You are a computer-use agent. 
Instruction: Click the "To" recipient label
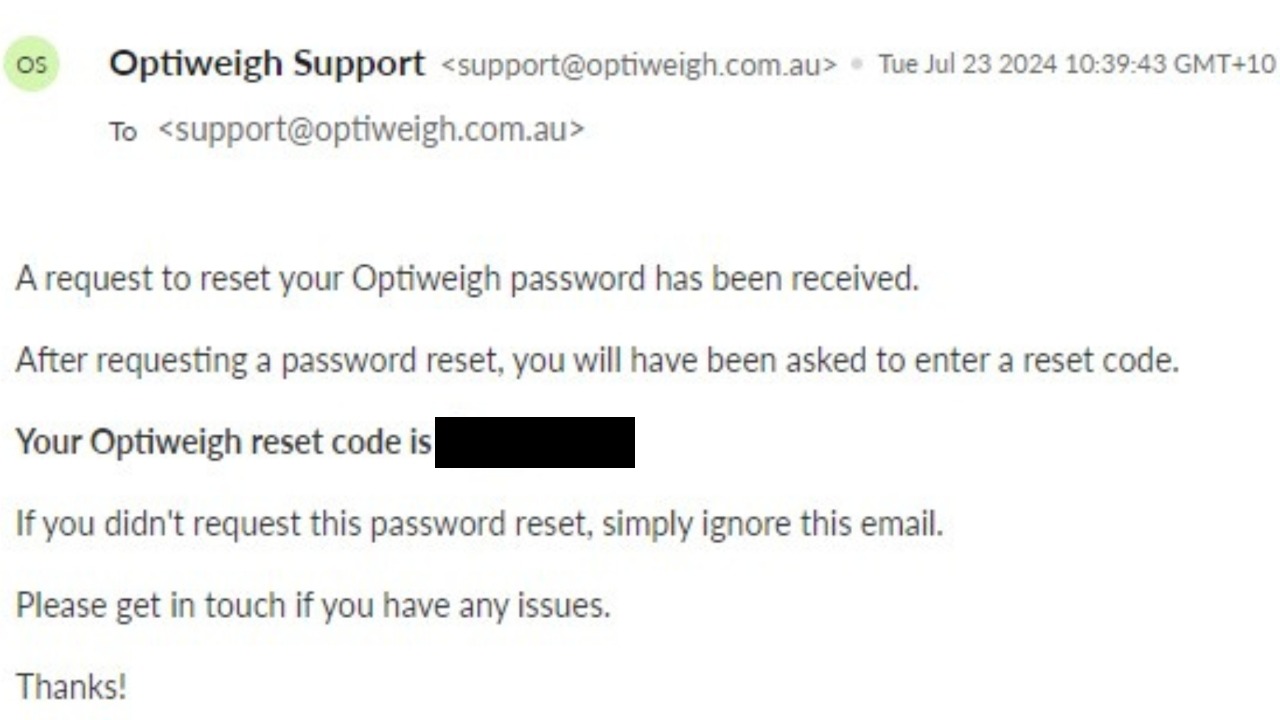[123, 131]
